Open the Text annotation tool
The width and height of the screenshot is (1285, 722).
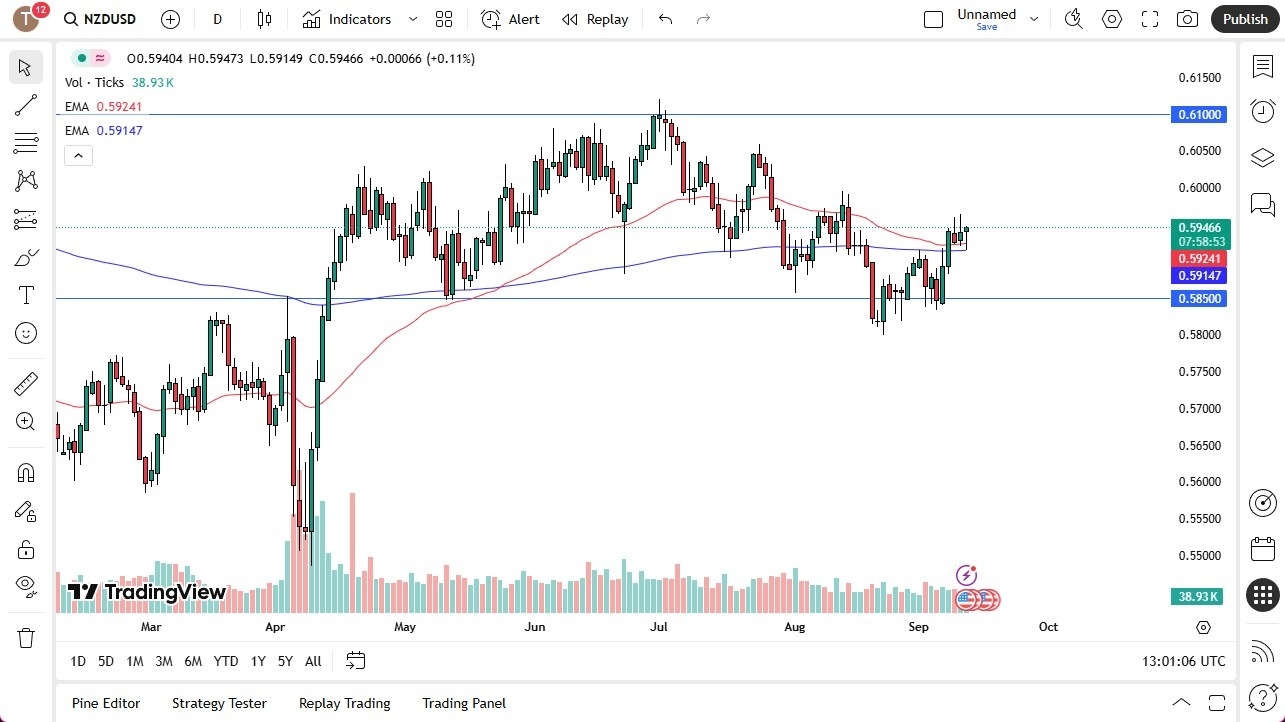click(x=25, y=295)
